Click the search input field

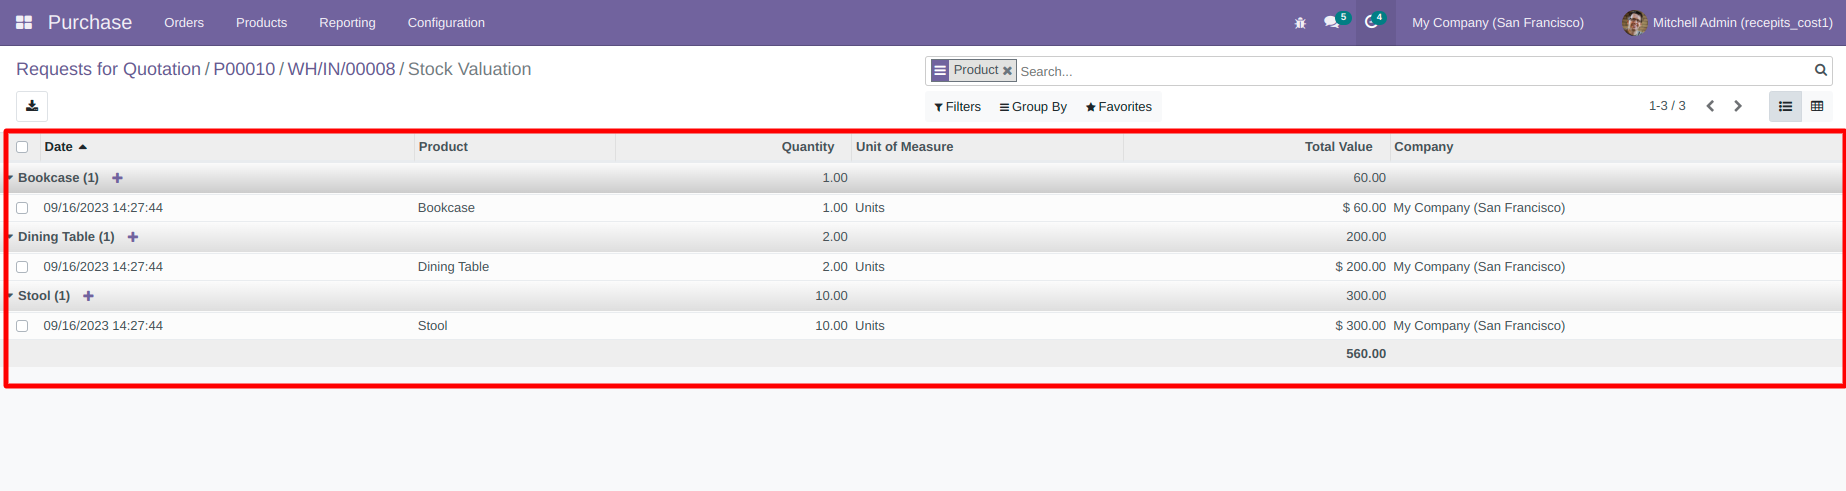click(x=1414, y=71)
